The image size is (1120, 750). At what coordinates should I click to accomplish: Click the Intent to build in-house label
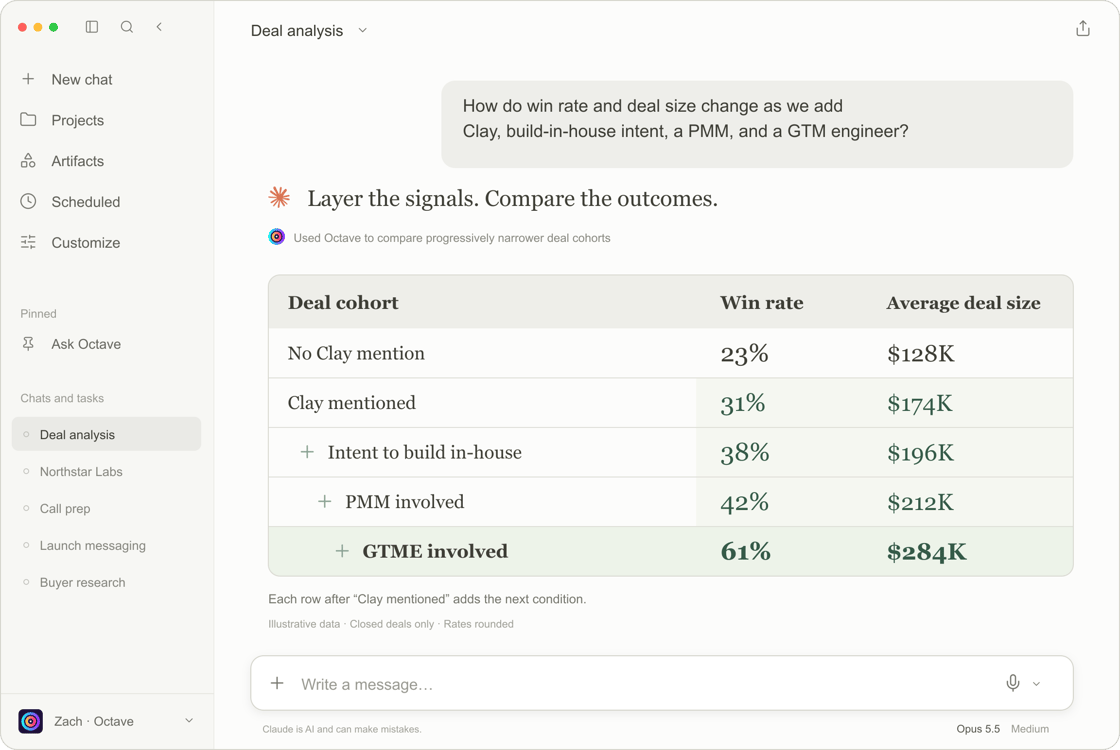click(424, 451)
